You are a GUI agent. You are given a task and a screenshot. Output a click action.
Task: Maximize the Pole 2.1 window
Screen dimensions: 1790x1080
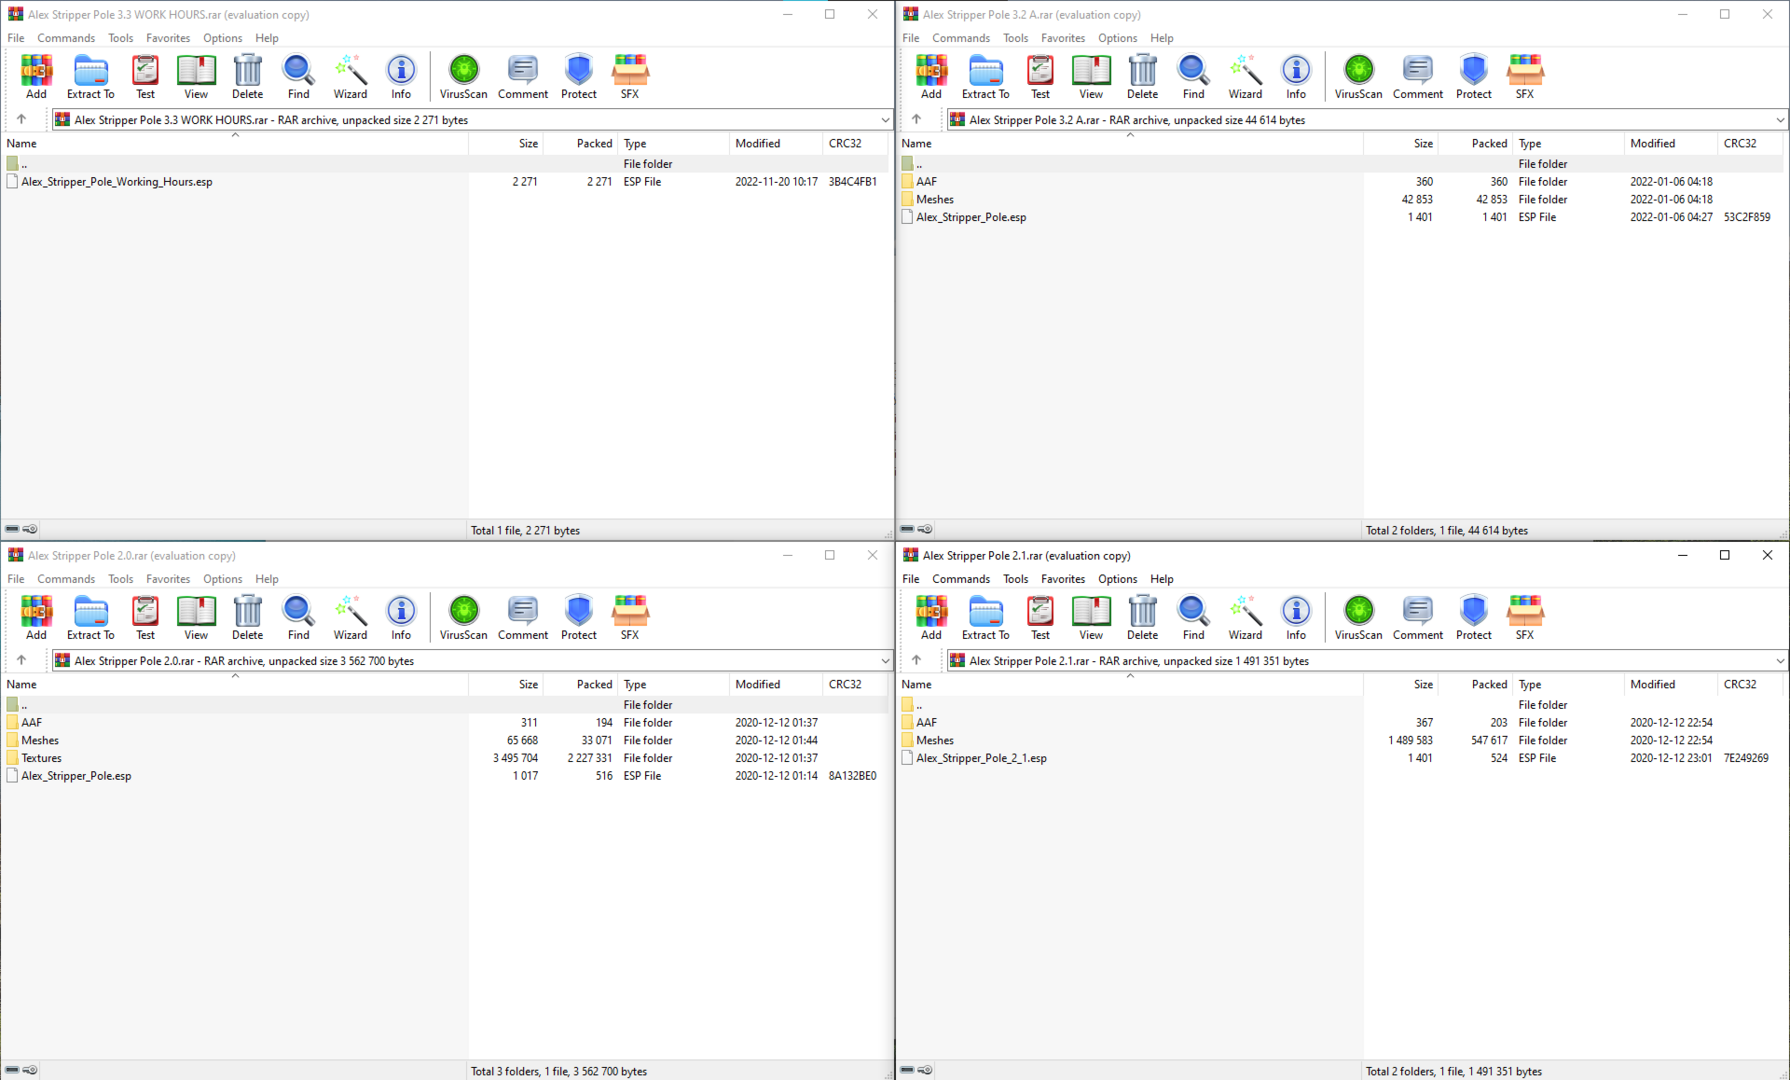click(x=1724, y=555)
